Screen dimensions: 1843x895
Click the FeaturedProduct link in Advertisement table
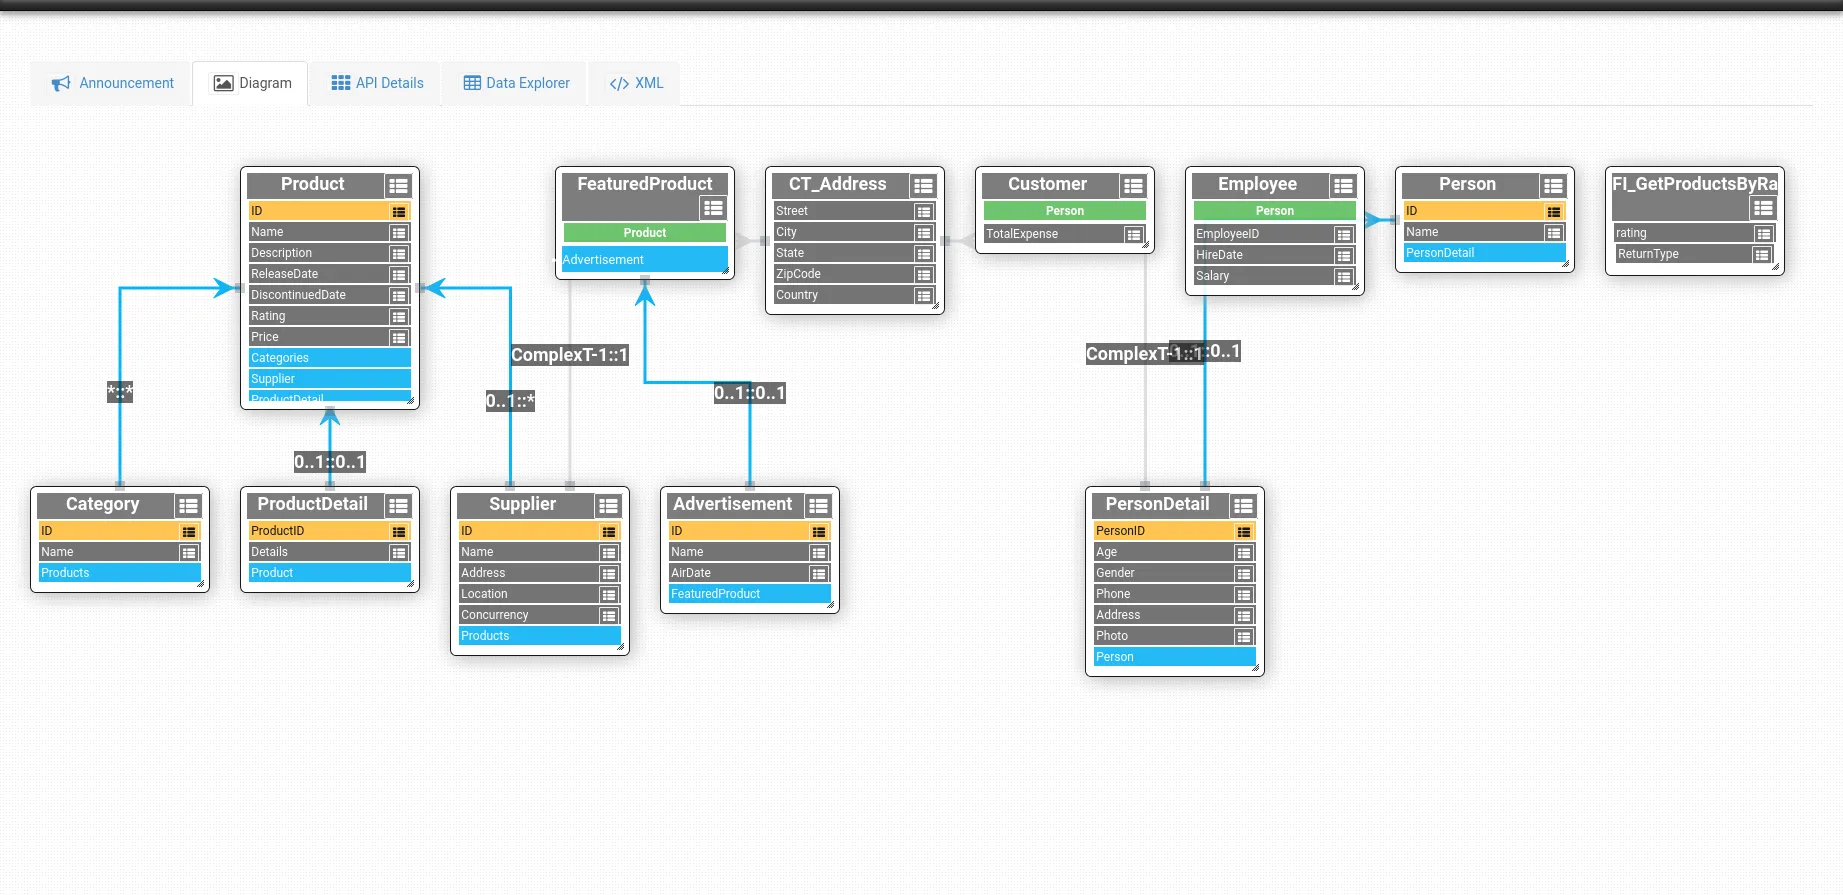(x=745, y=594)
